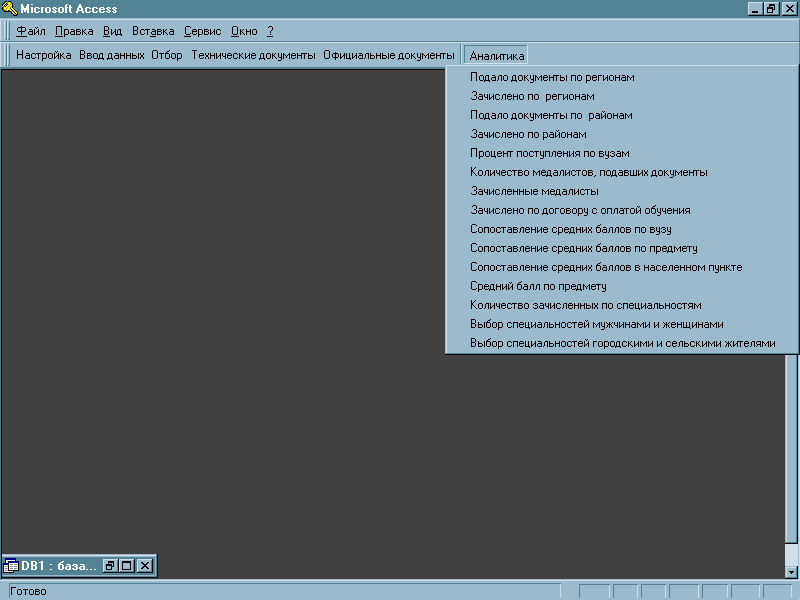Open Технические документы toolbar menu
The width and height of the screenshot is (800, 600).
click(x=254, y=55)
